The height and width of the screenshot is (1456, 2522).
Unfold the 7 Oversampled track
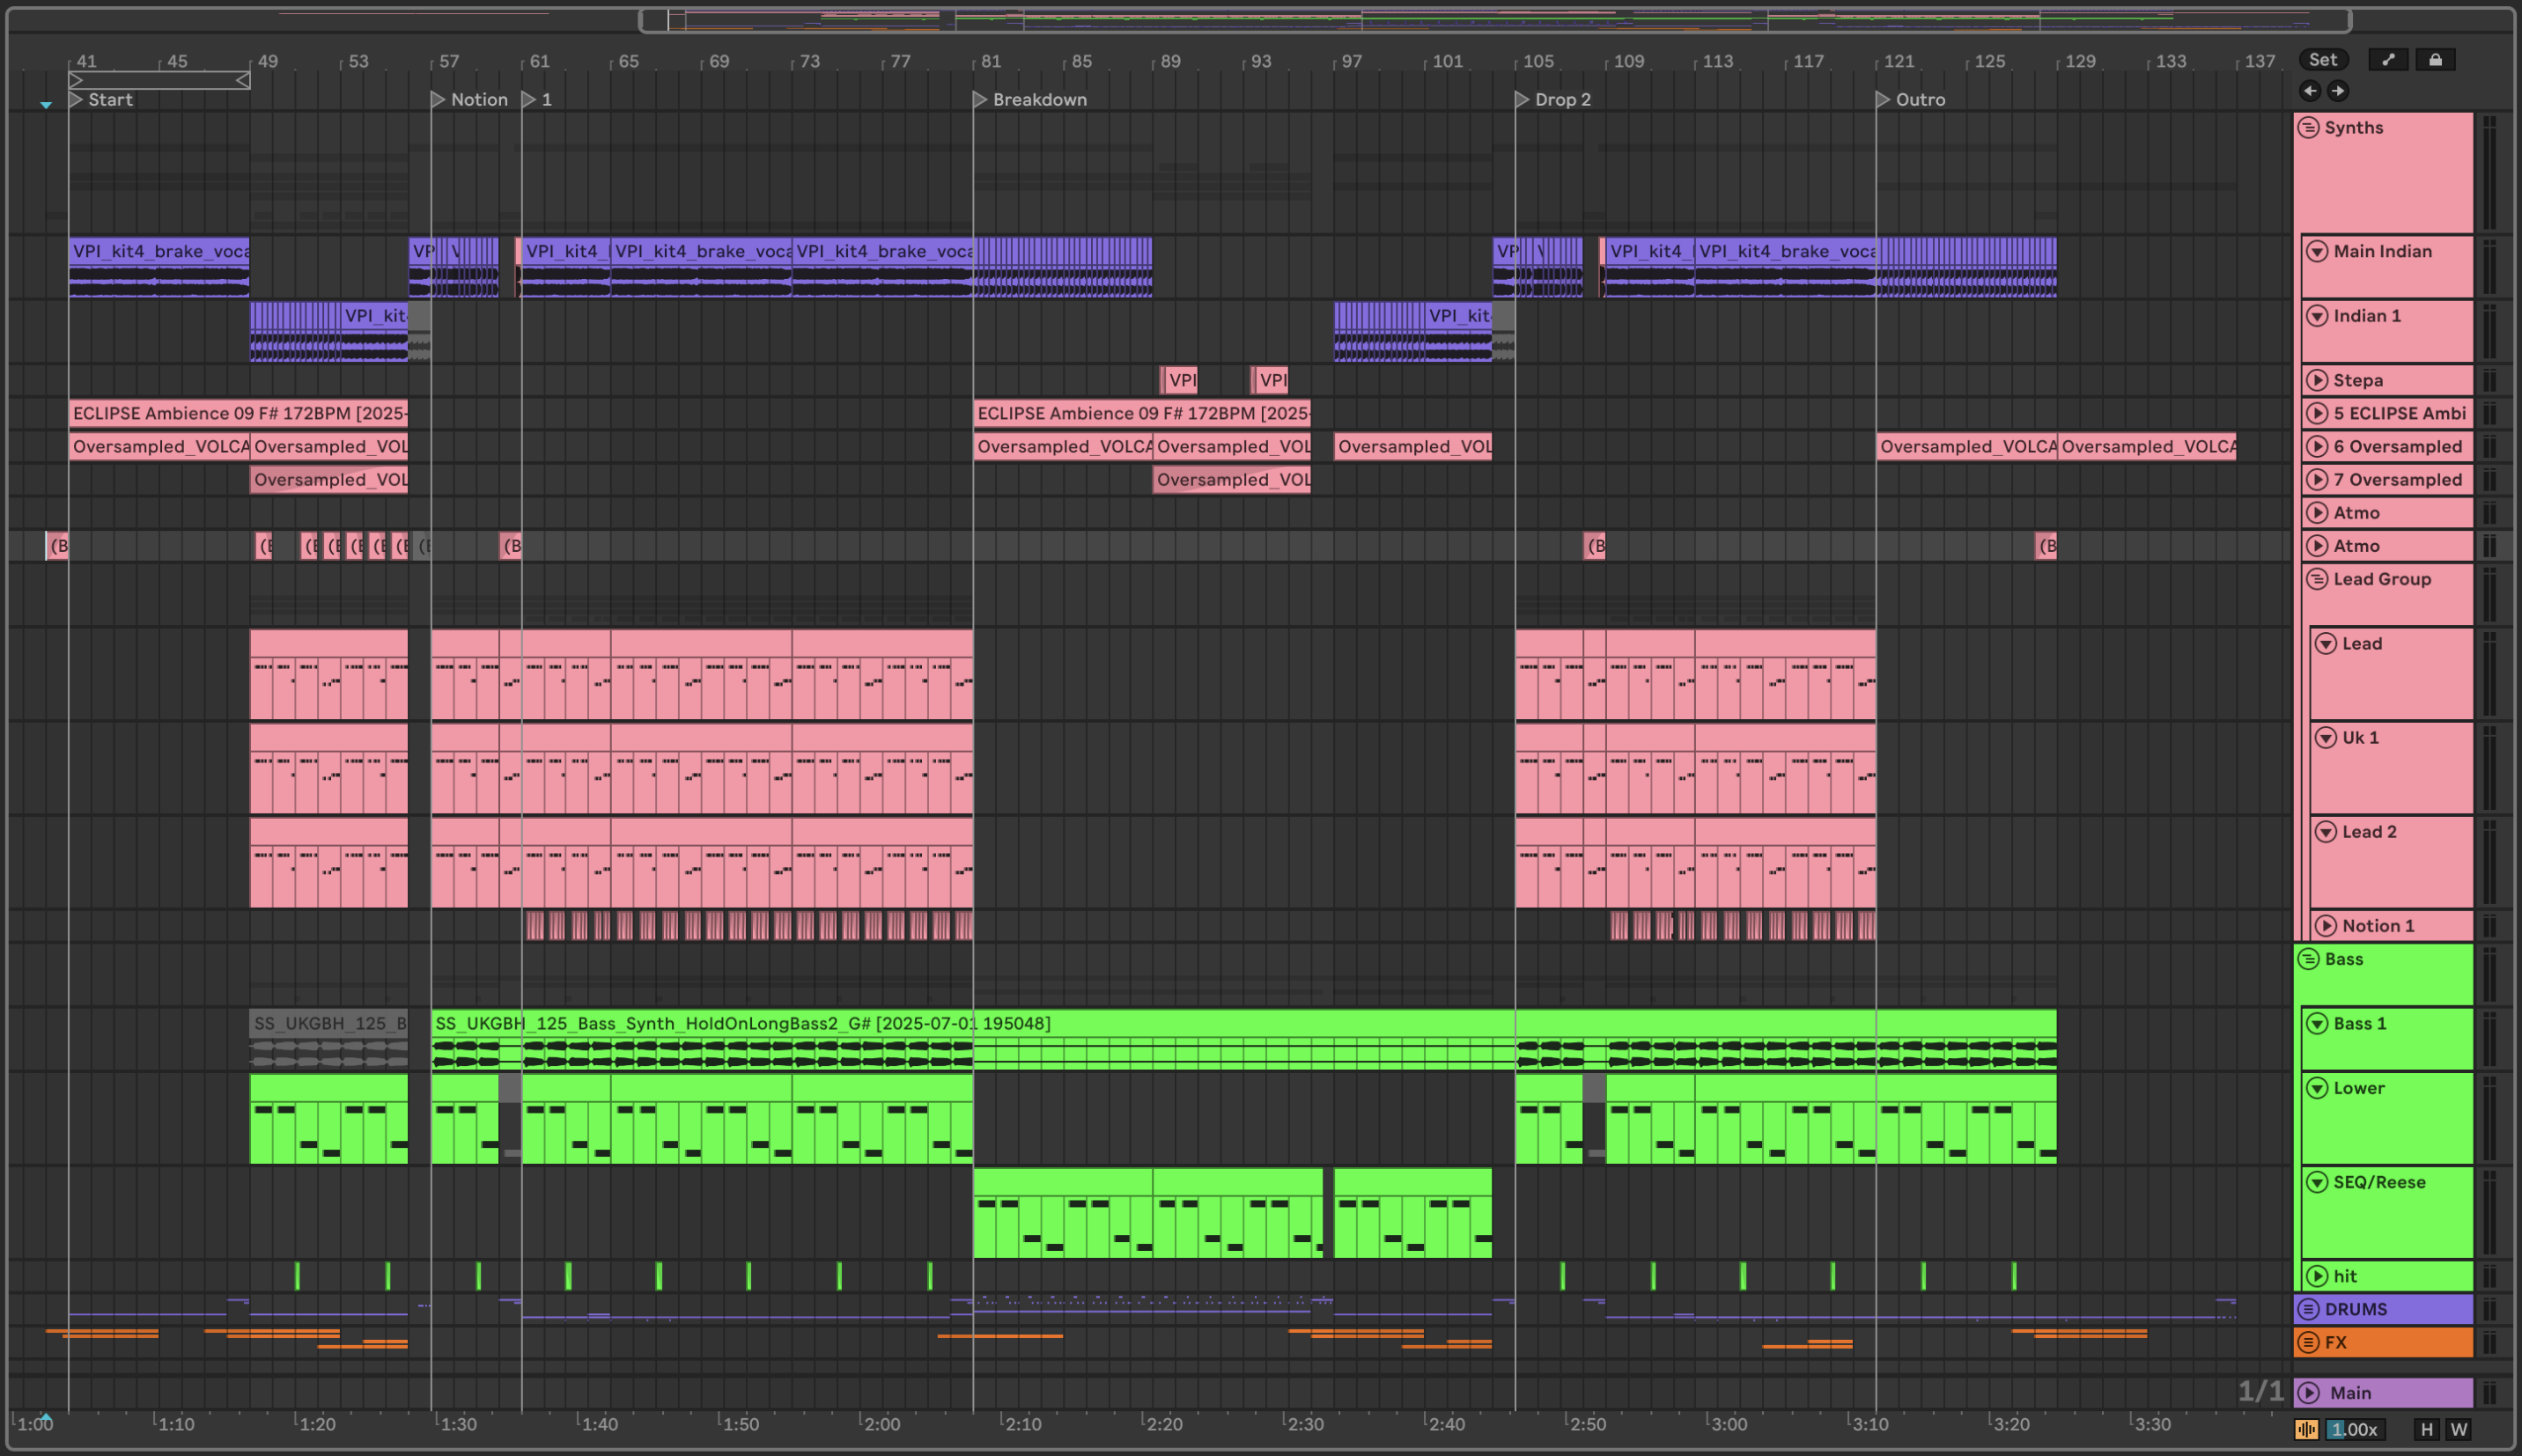(x=2317, y=479)
